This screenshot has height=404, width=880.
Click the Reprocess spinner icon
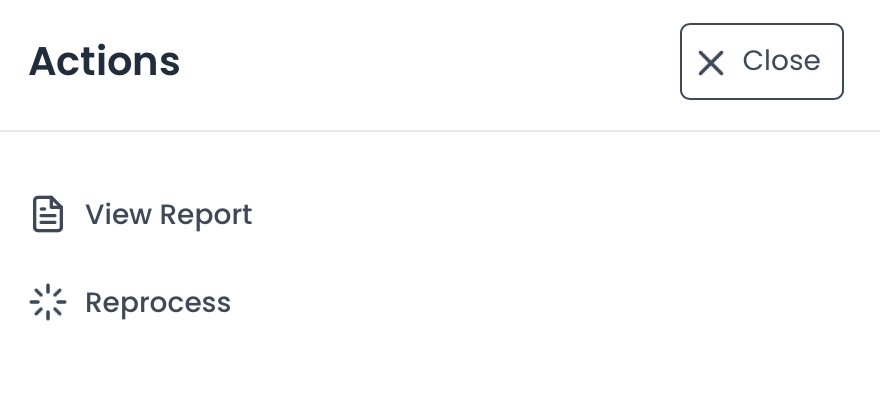(48, 302)
